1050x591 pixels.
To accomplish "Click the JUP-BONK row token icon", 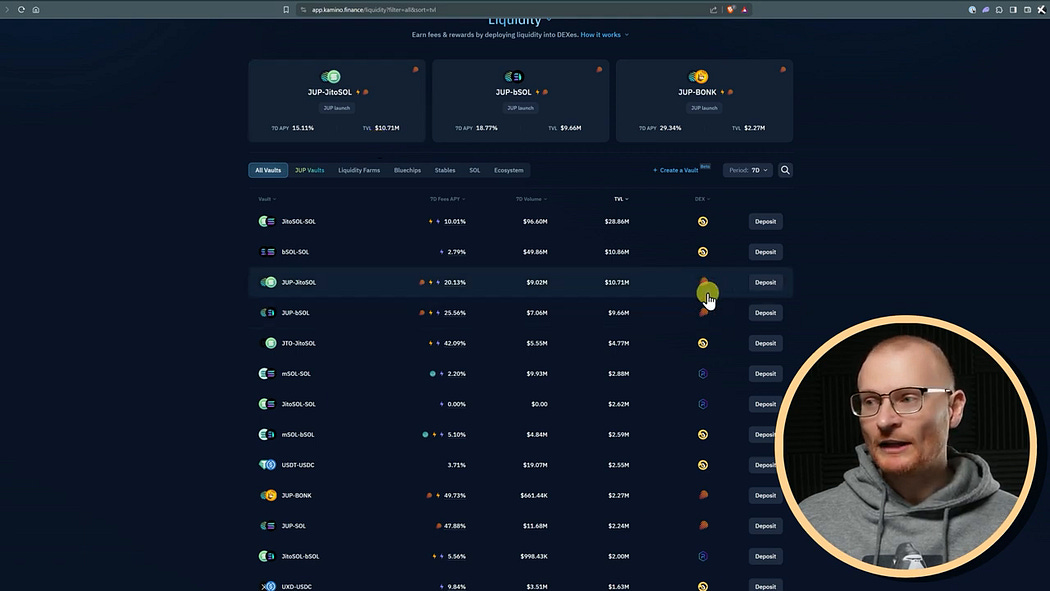I will pos(268,495).
